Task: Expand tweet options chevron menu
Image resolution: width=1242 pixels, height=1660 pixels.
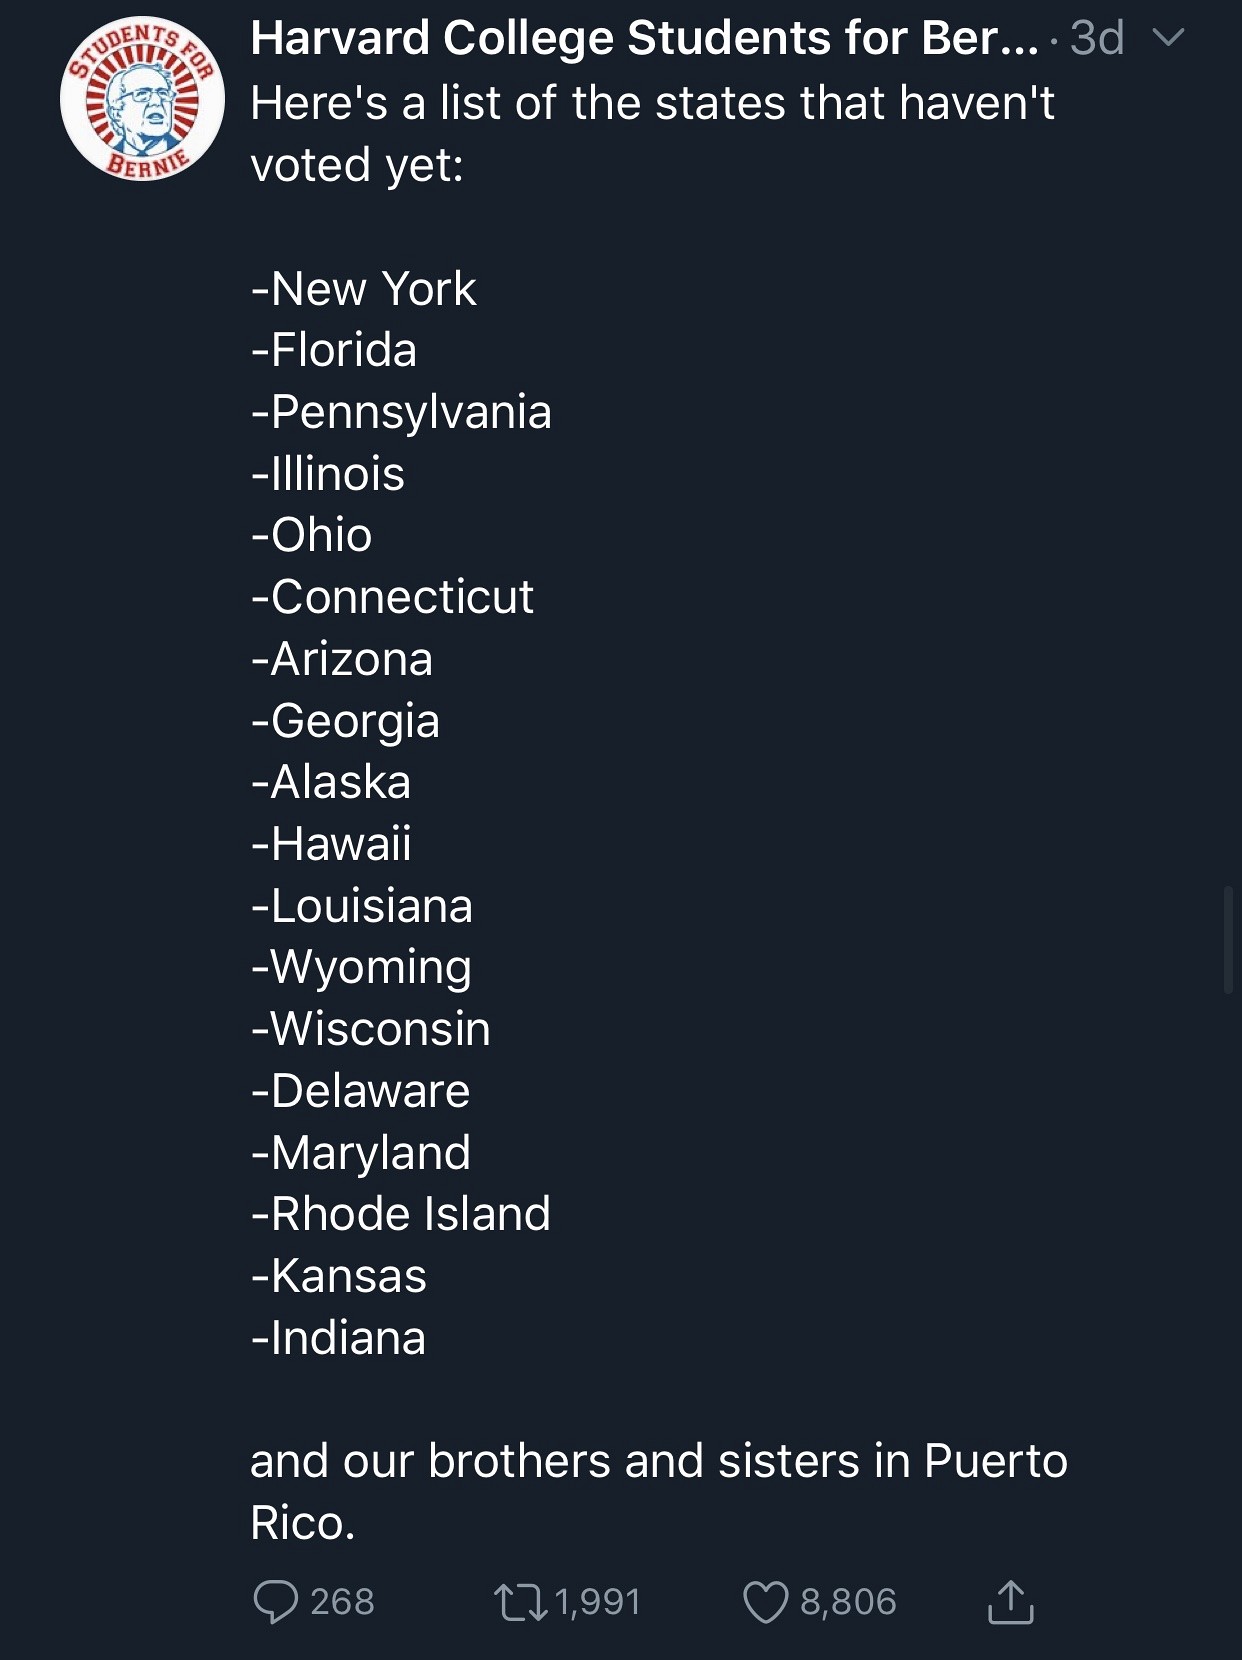Action: pos(1168,38)
